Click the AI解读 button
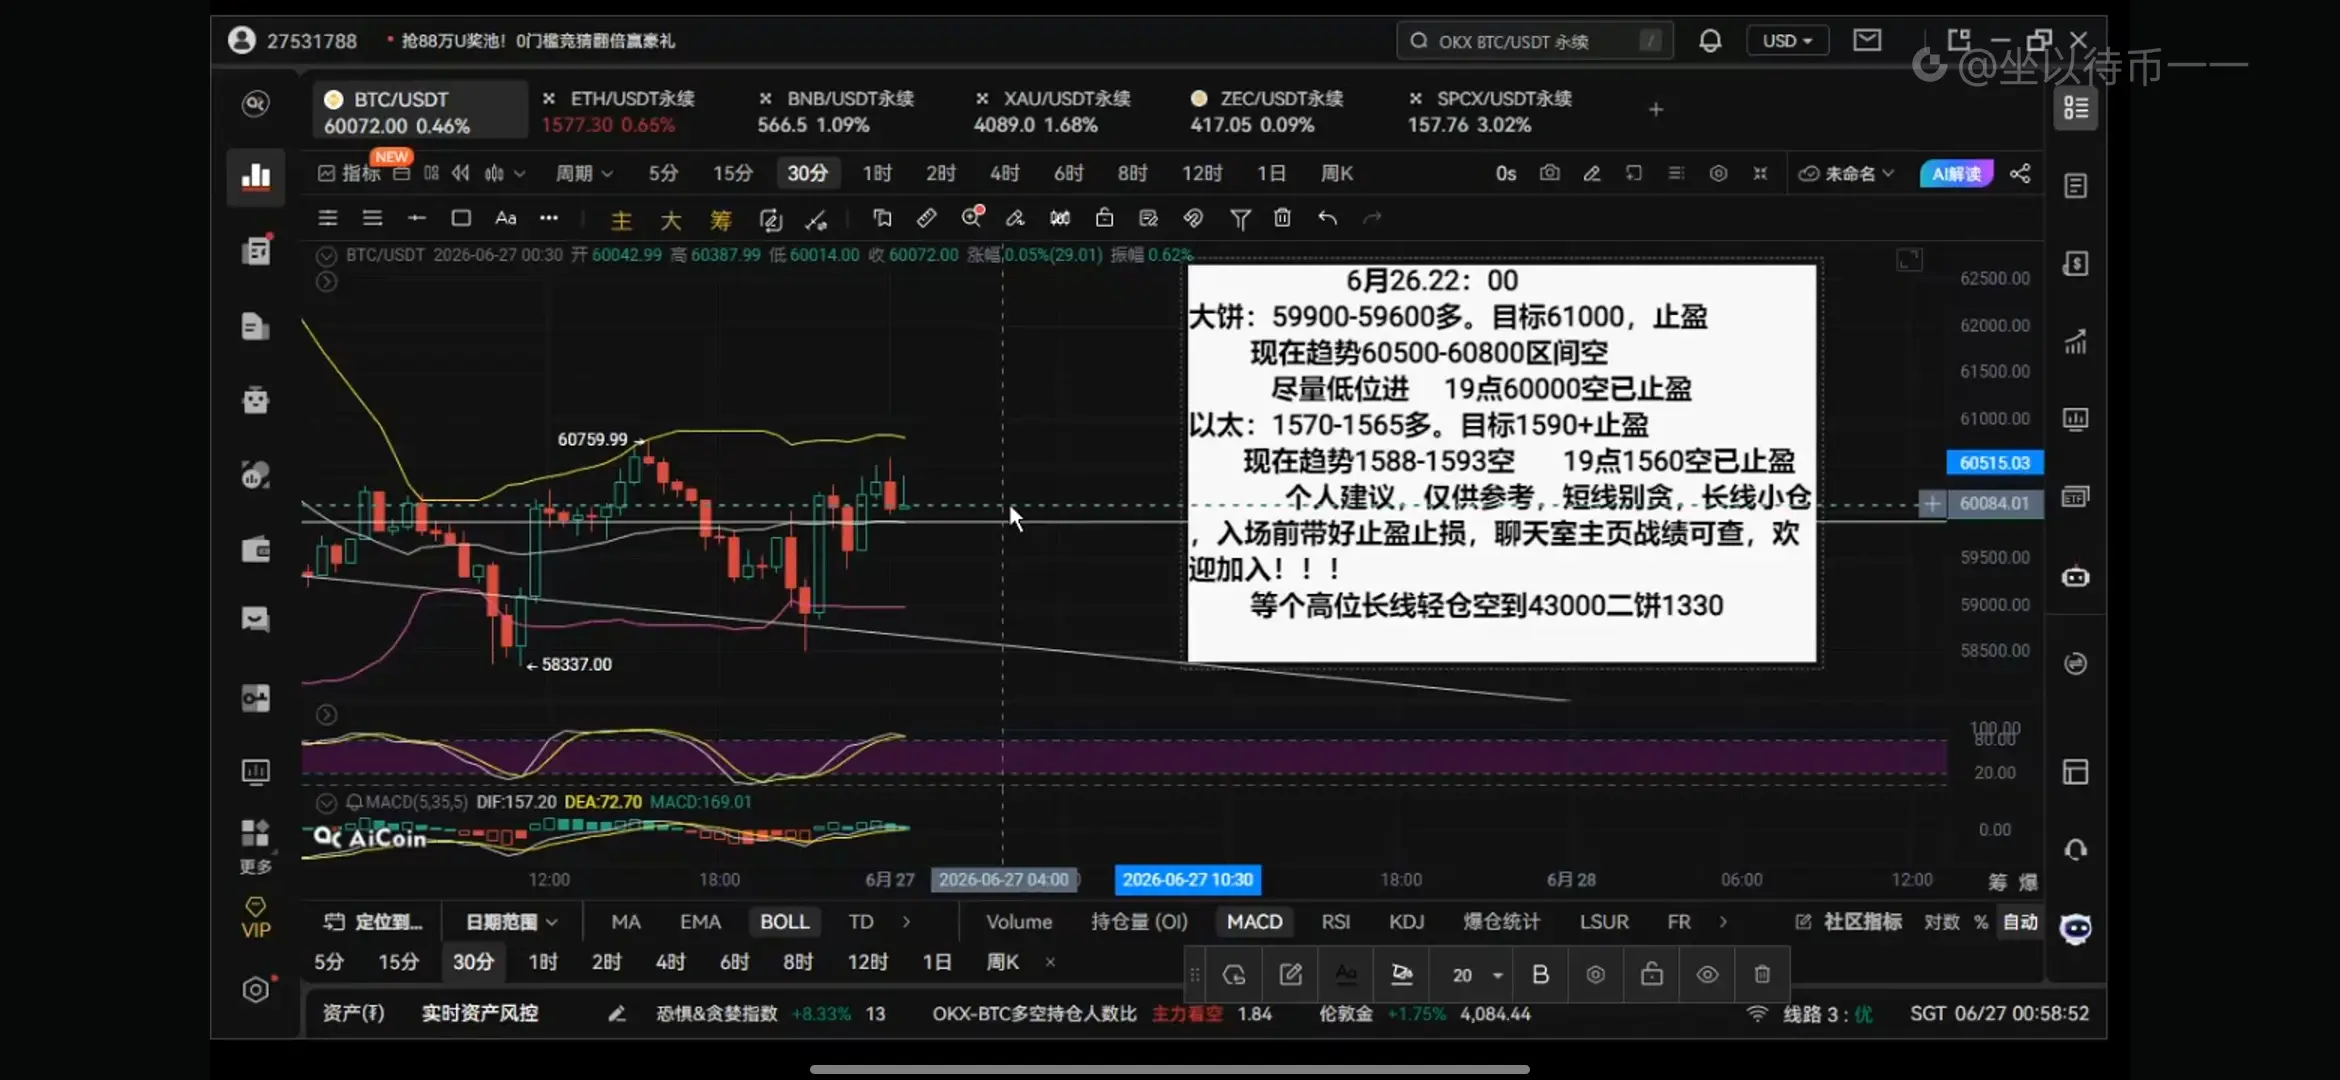The image size is (2340, 1080). (x=1956, y=174)
